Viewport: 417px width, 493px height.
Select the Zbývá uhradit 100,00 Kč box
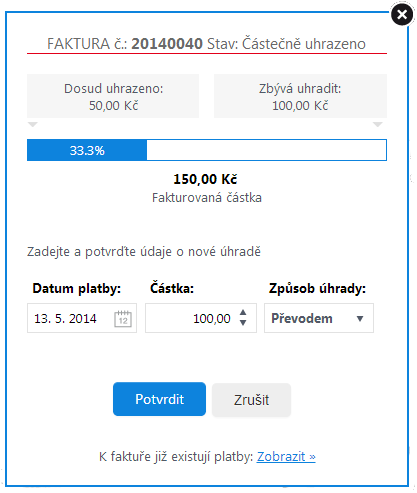tap(300, 96)
